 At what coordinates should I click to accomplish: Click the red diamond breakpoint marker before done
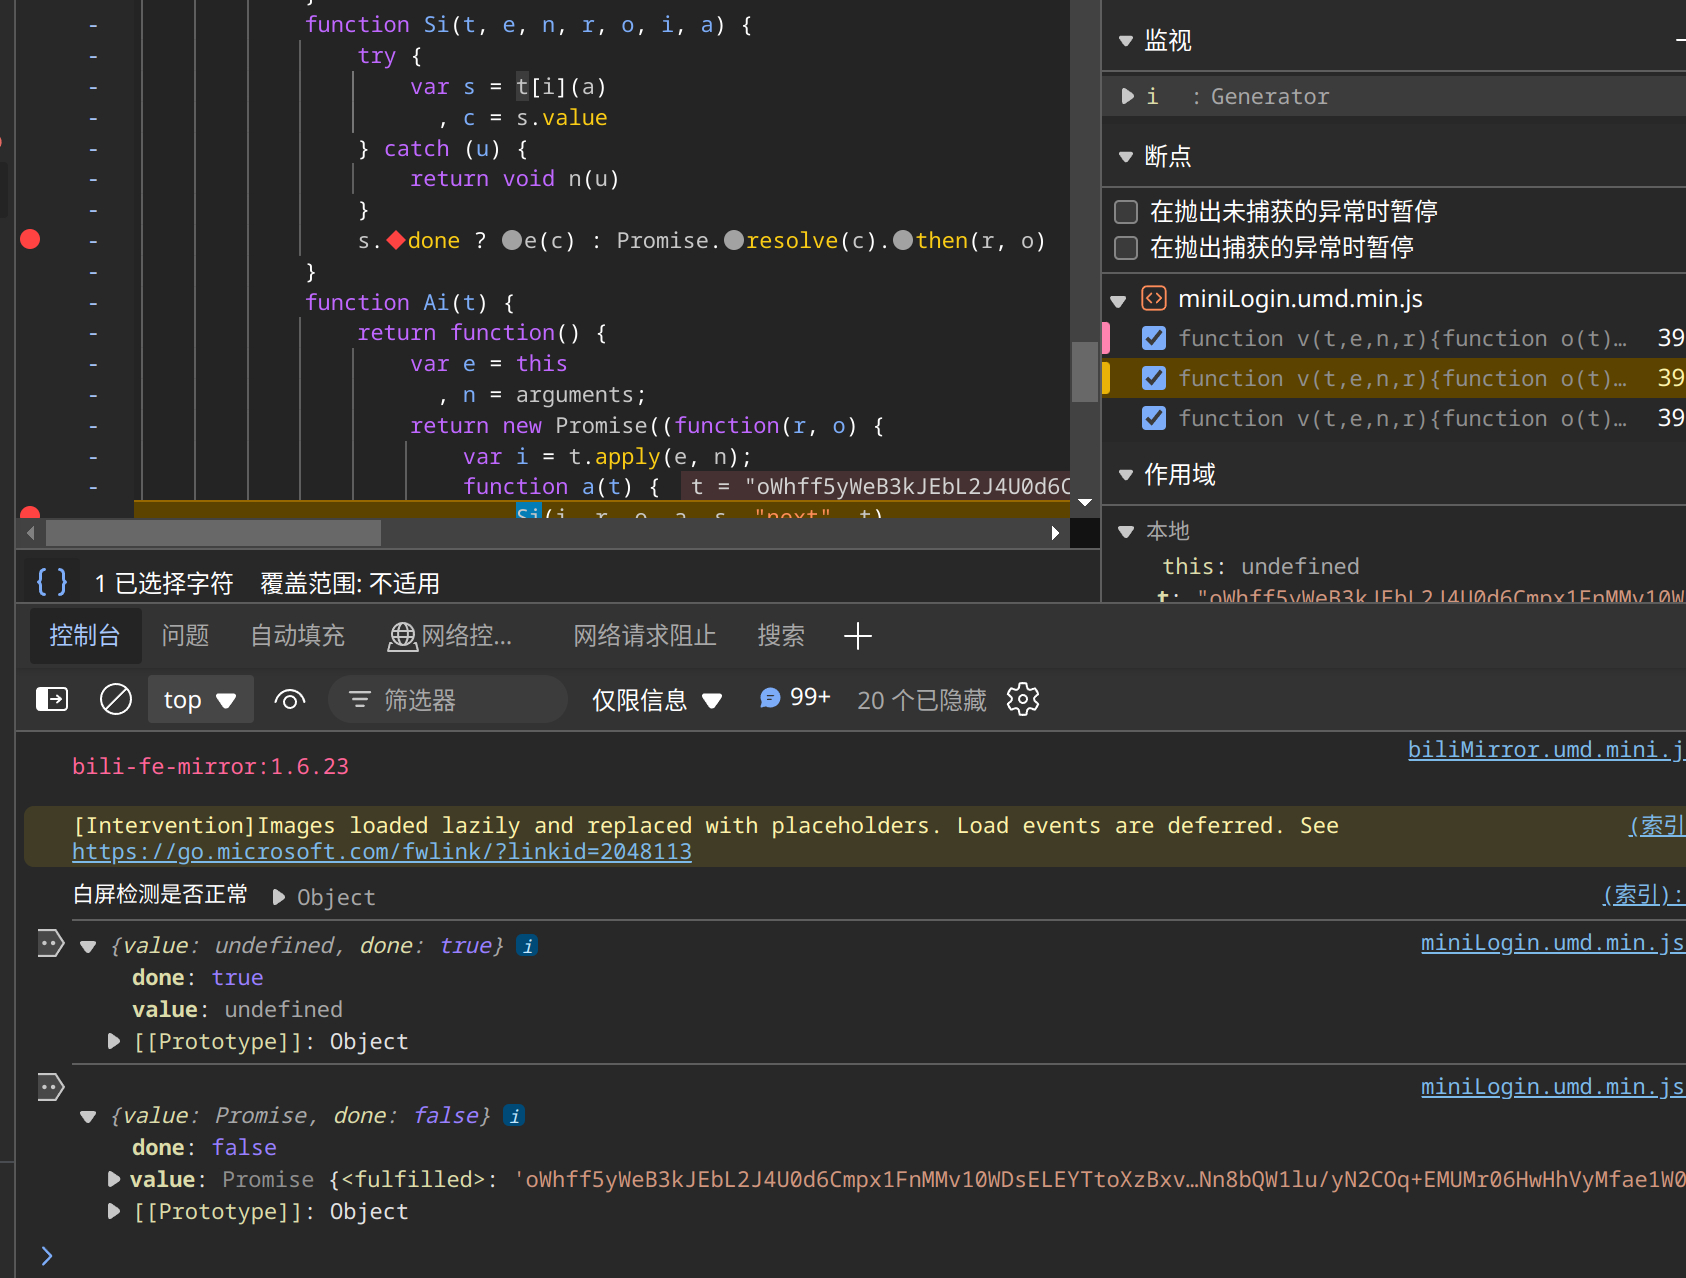click(396, 240)
